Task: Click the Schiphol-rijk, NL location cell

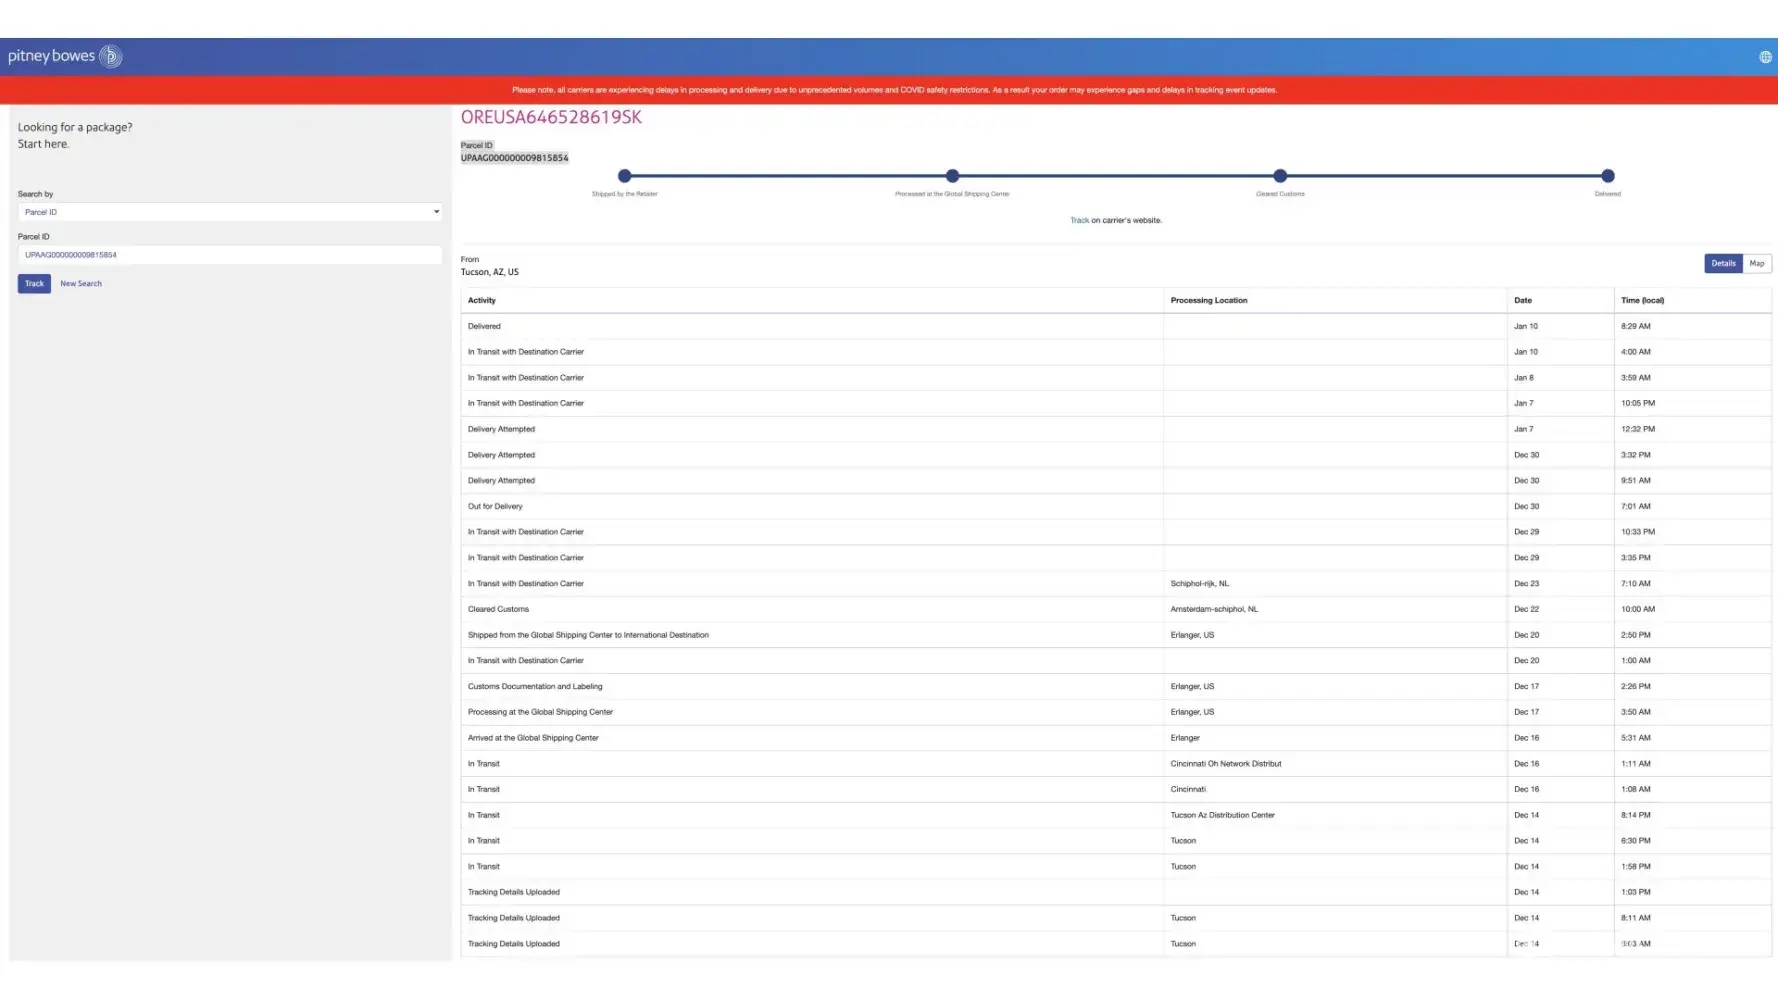Action: coord(1200,584)
